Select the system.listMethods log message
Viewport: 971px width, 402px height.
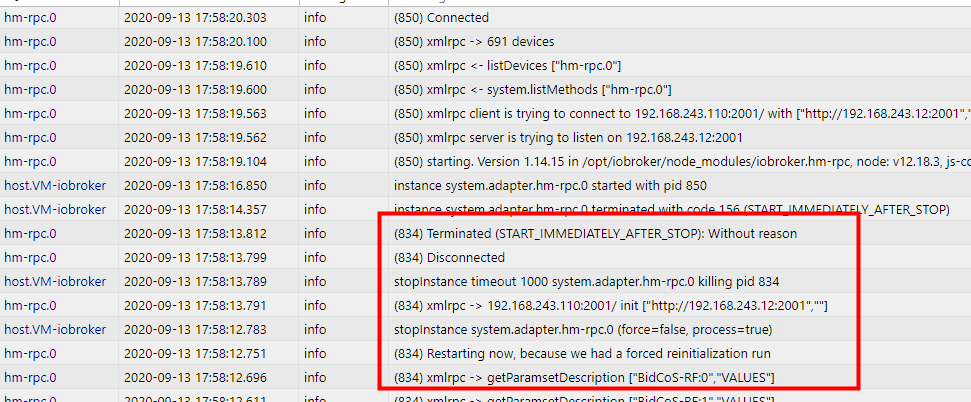532,90
